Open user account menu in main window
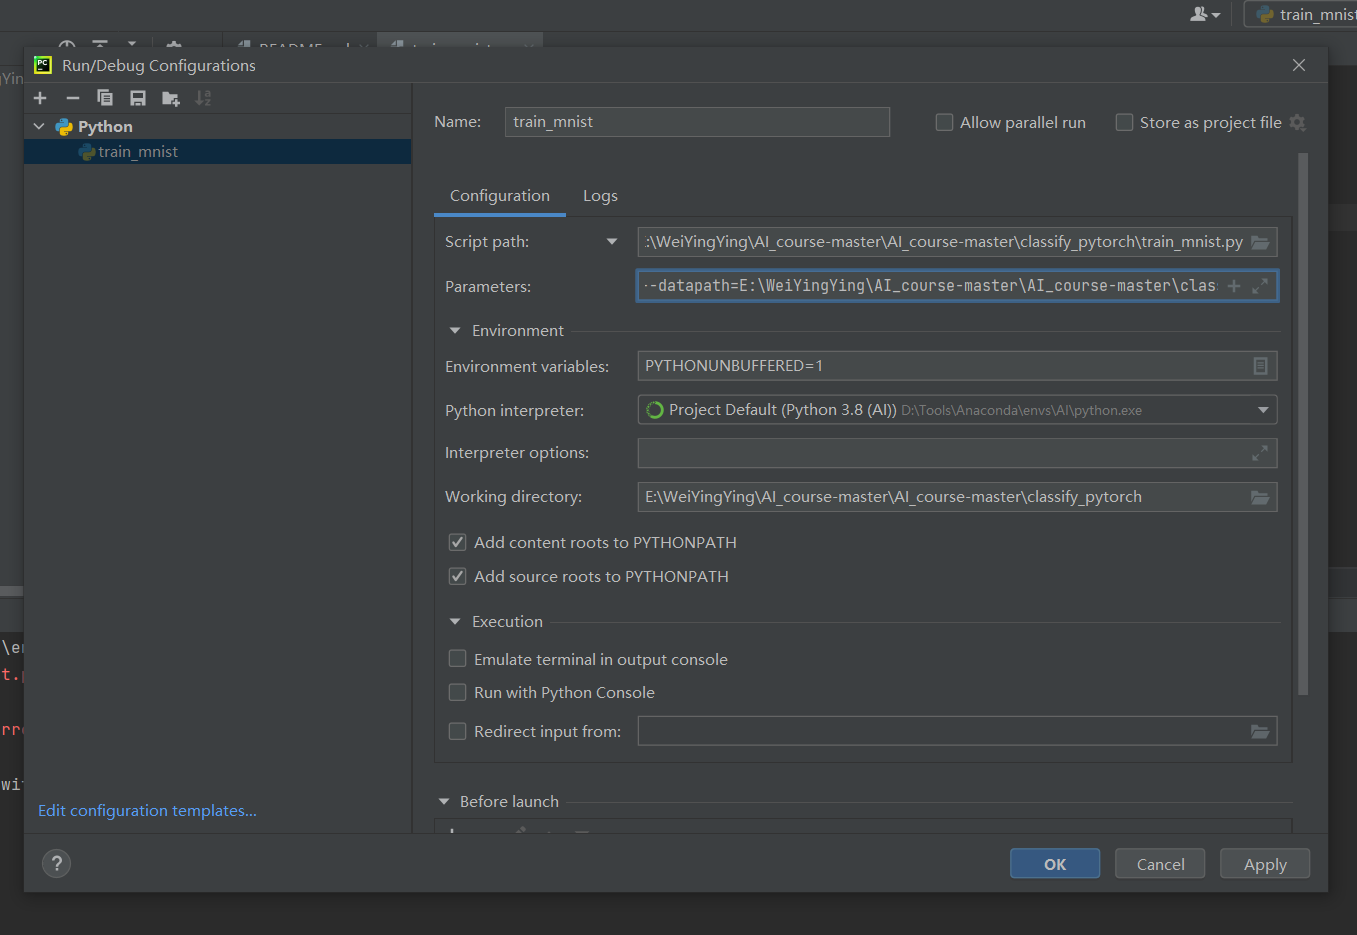Viewport: 1357px width, 935px height. 1205,14
